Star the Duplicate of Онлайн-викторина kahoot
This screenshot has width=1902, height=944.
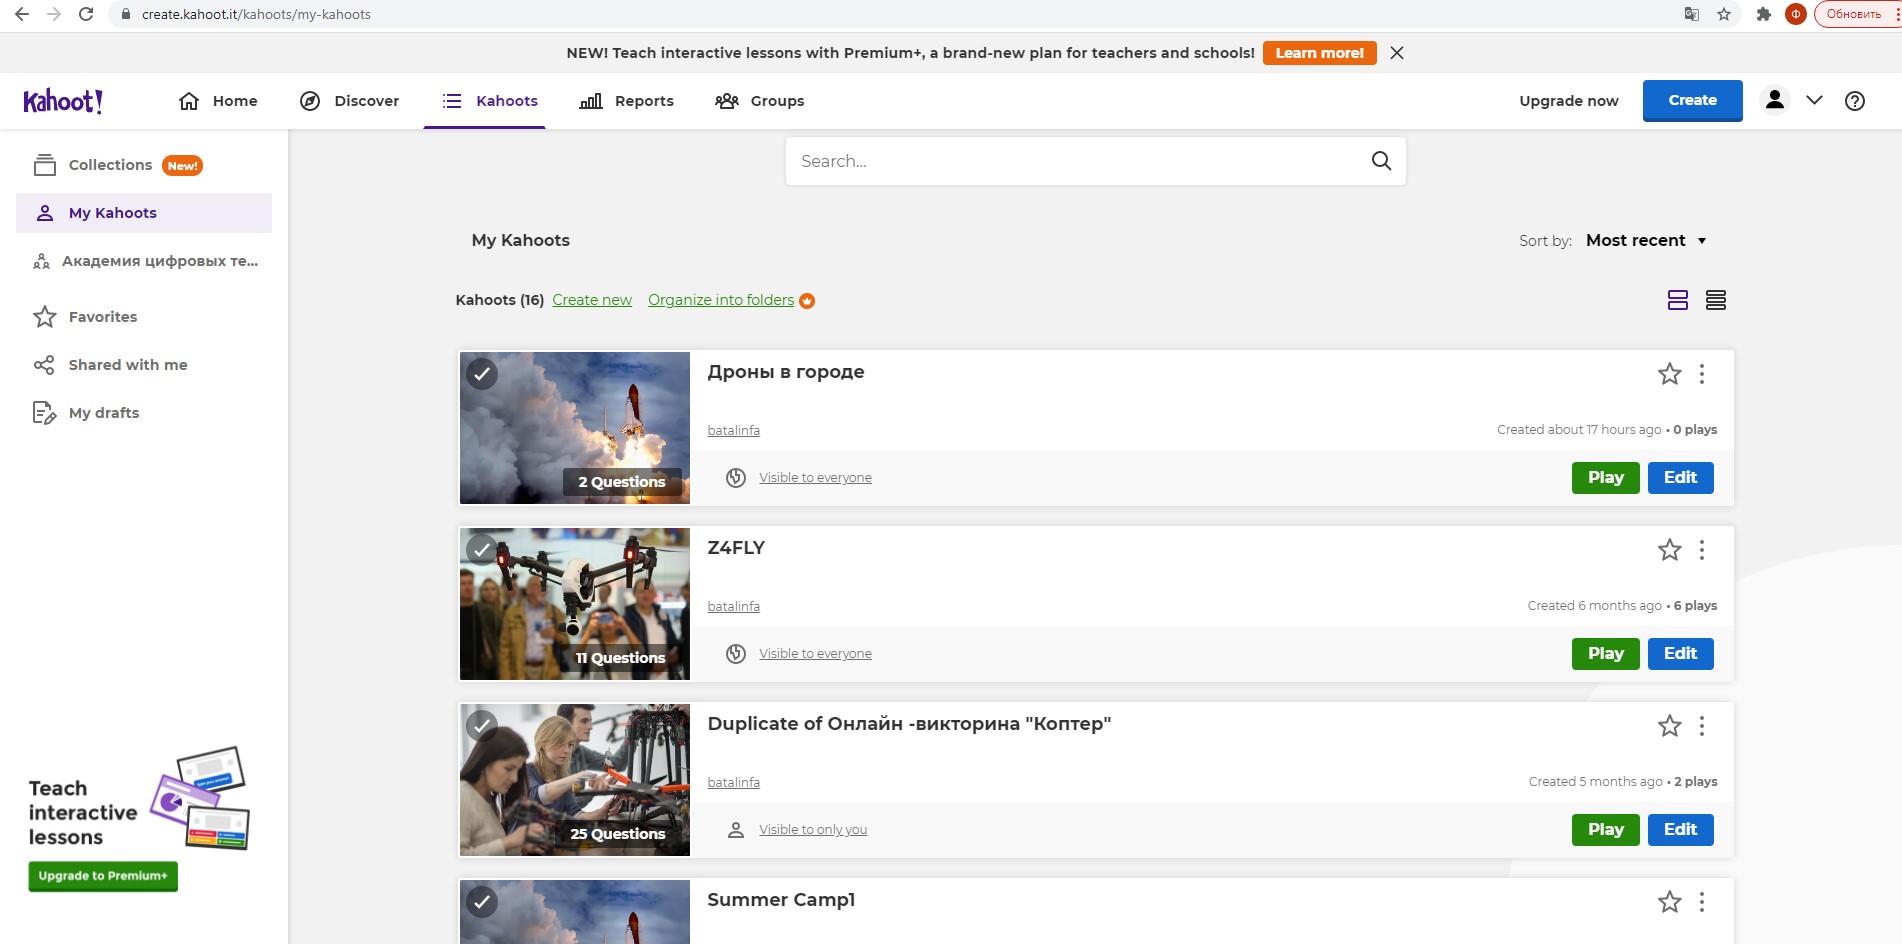tap(1670, 726)
